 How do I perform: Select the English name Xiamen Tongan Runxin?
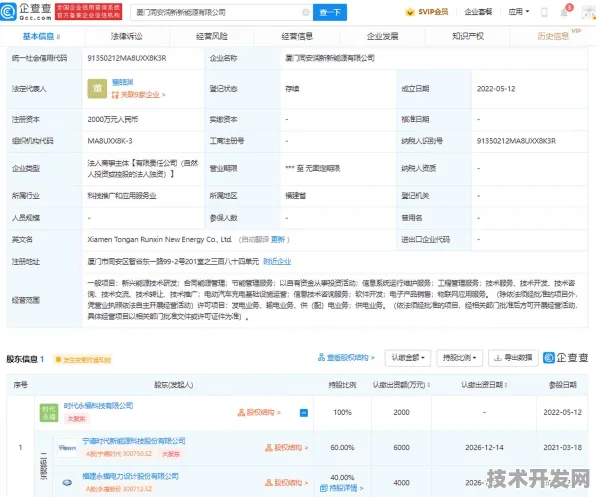pos(160,239)
